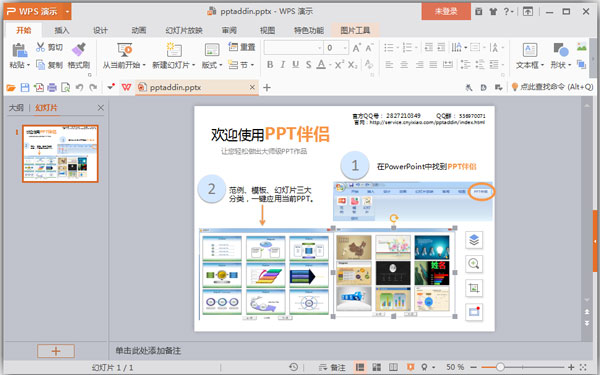Open the Insert (插入) tab
Screen dimensions: 600x375
62,31
